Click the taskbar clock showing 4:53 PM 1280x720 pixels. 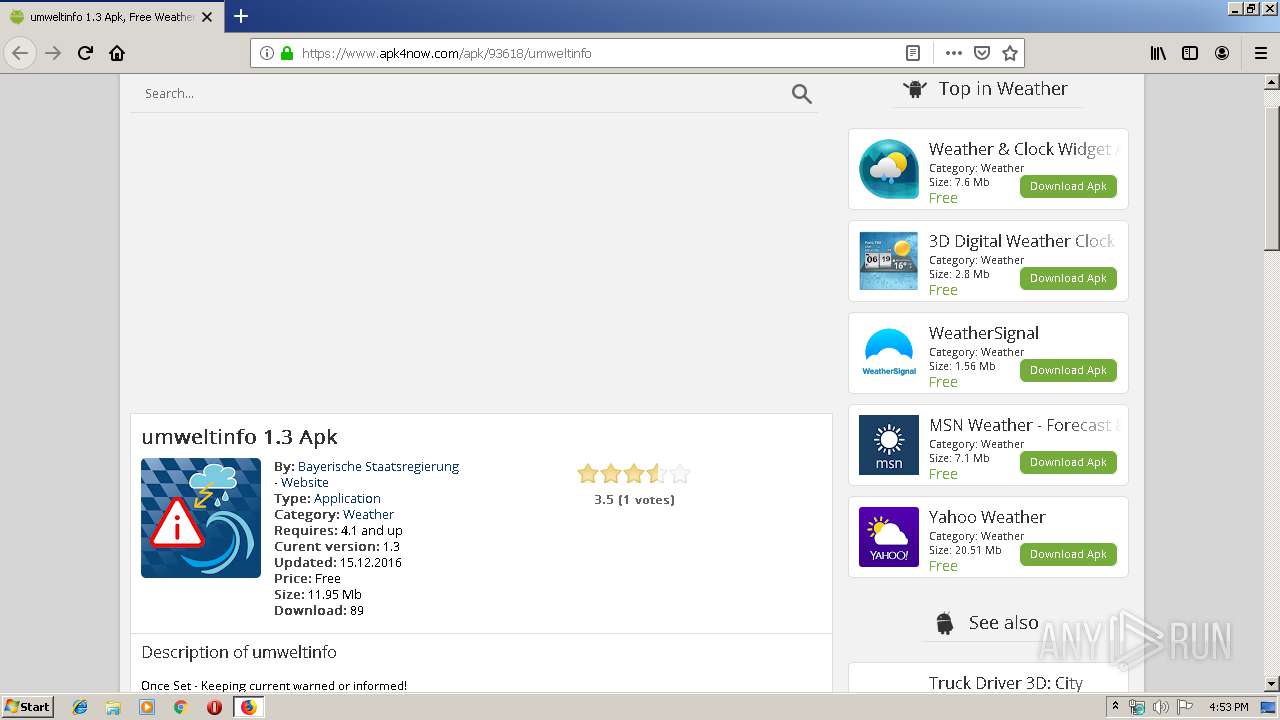click(1228, 707)
